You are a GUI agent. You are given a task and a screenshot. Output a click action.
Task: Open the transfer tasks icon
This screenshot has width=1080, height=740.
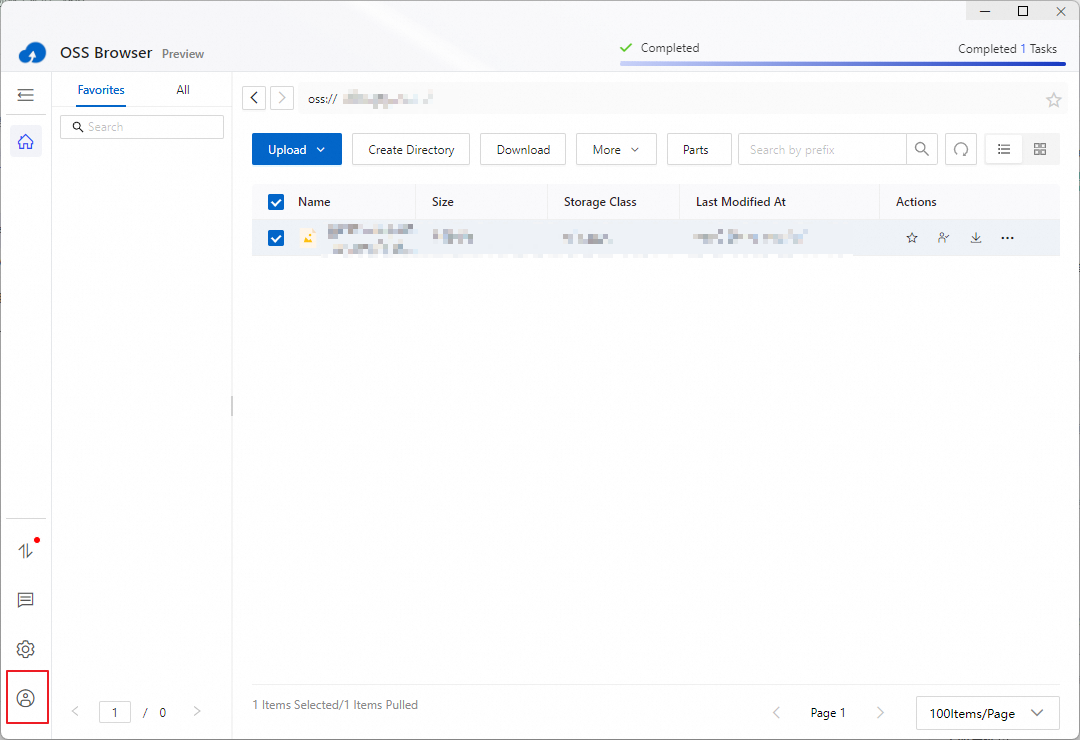click(x=26, y=551)
